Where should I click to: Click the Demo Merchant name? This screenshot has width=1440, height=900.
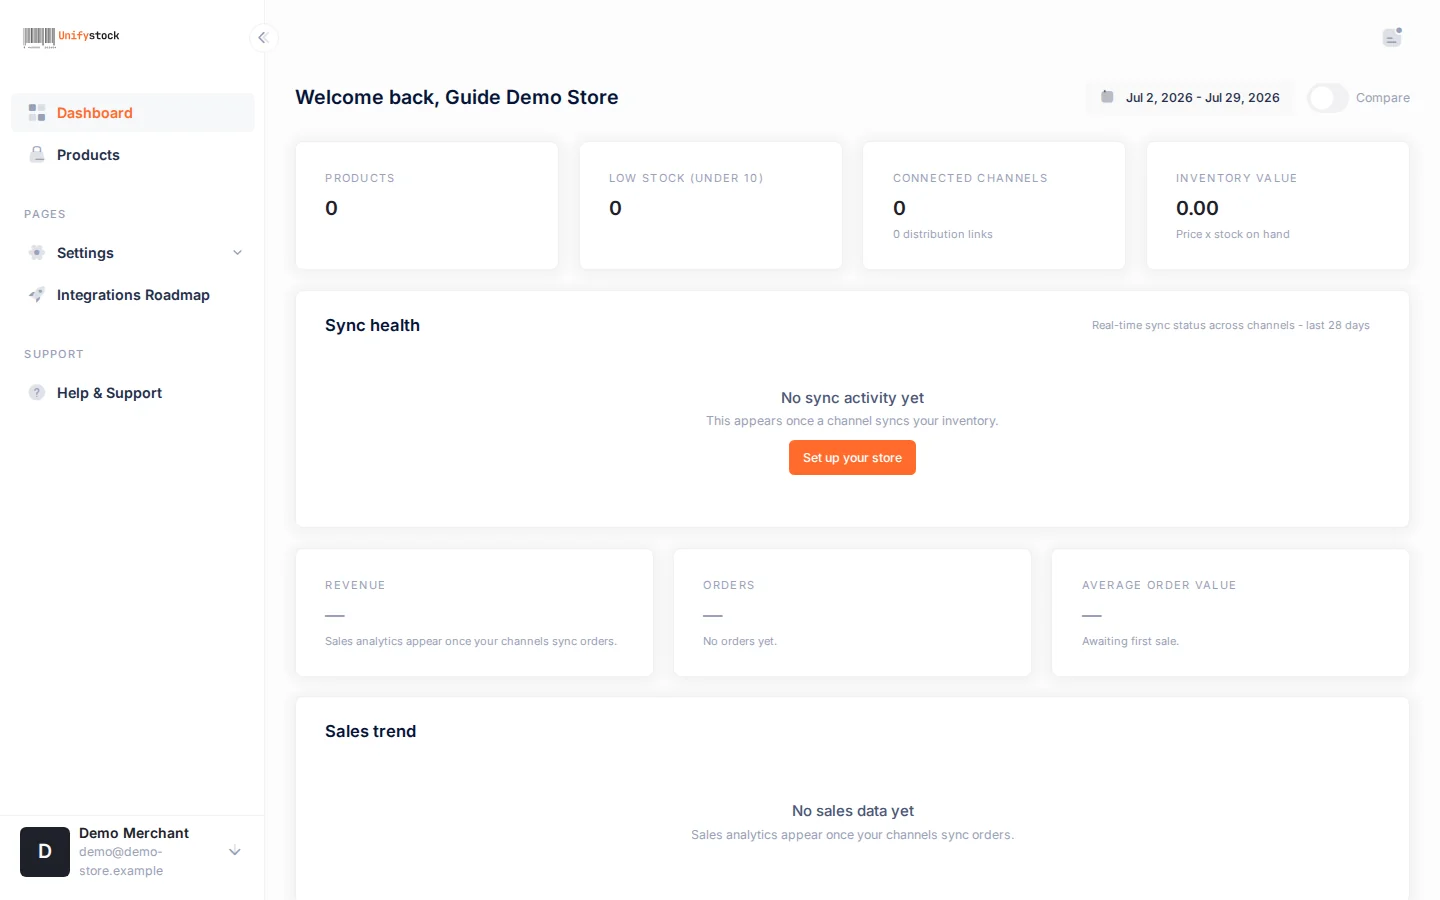pyautogui.click(x=134, y=833)
